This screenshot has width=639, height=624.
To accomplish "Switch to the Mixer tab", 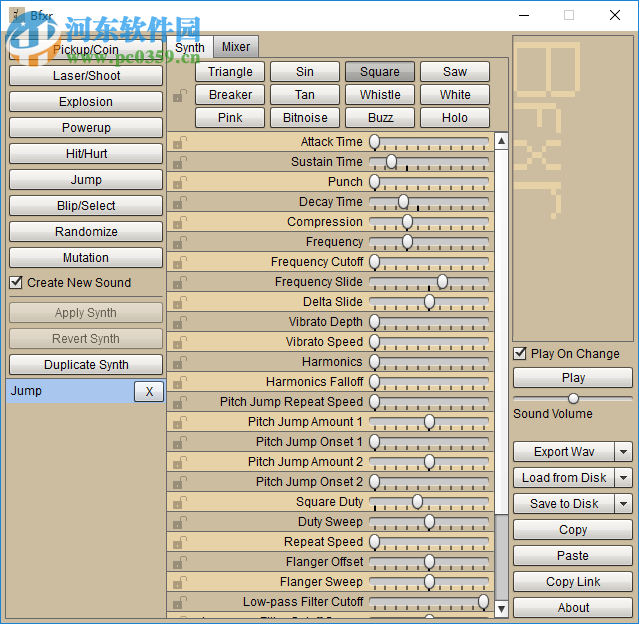I will click(236, 47).
